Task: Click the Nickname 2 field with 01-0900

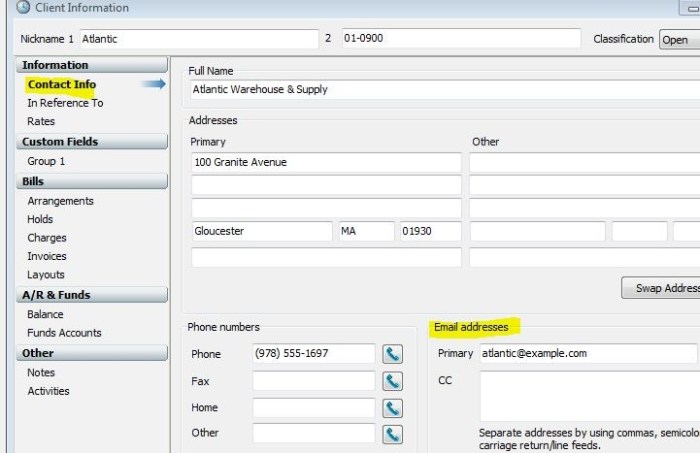Action: click(x=461, y=38)
